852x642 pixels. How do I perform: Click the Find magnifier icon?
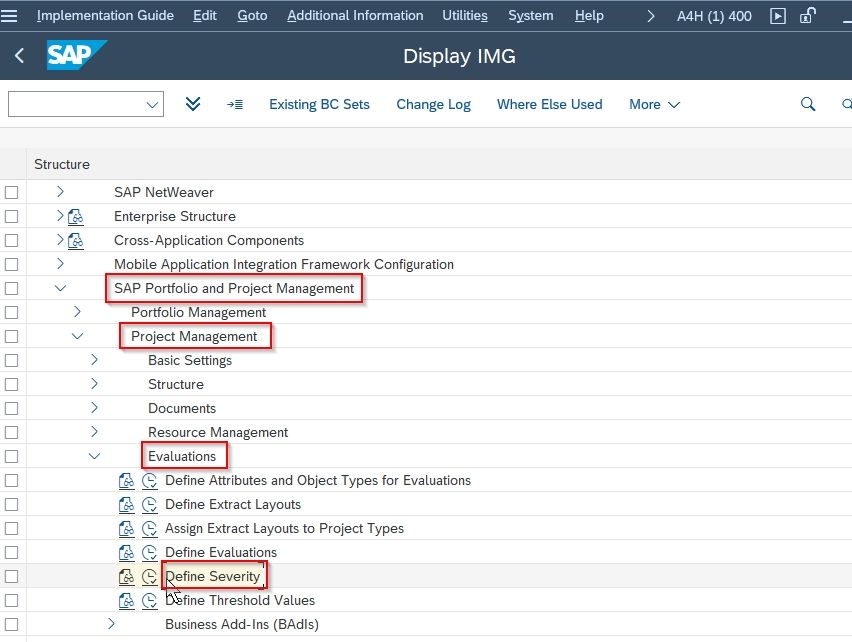click(x=808, y=104)
